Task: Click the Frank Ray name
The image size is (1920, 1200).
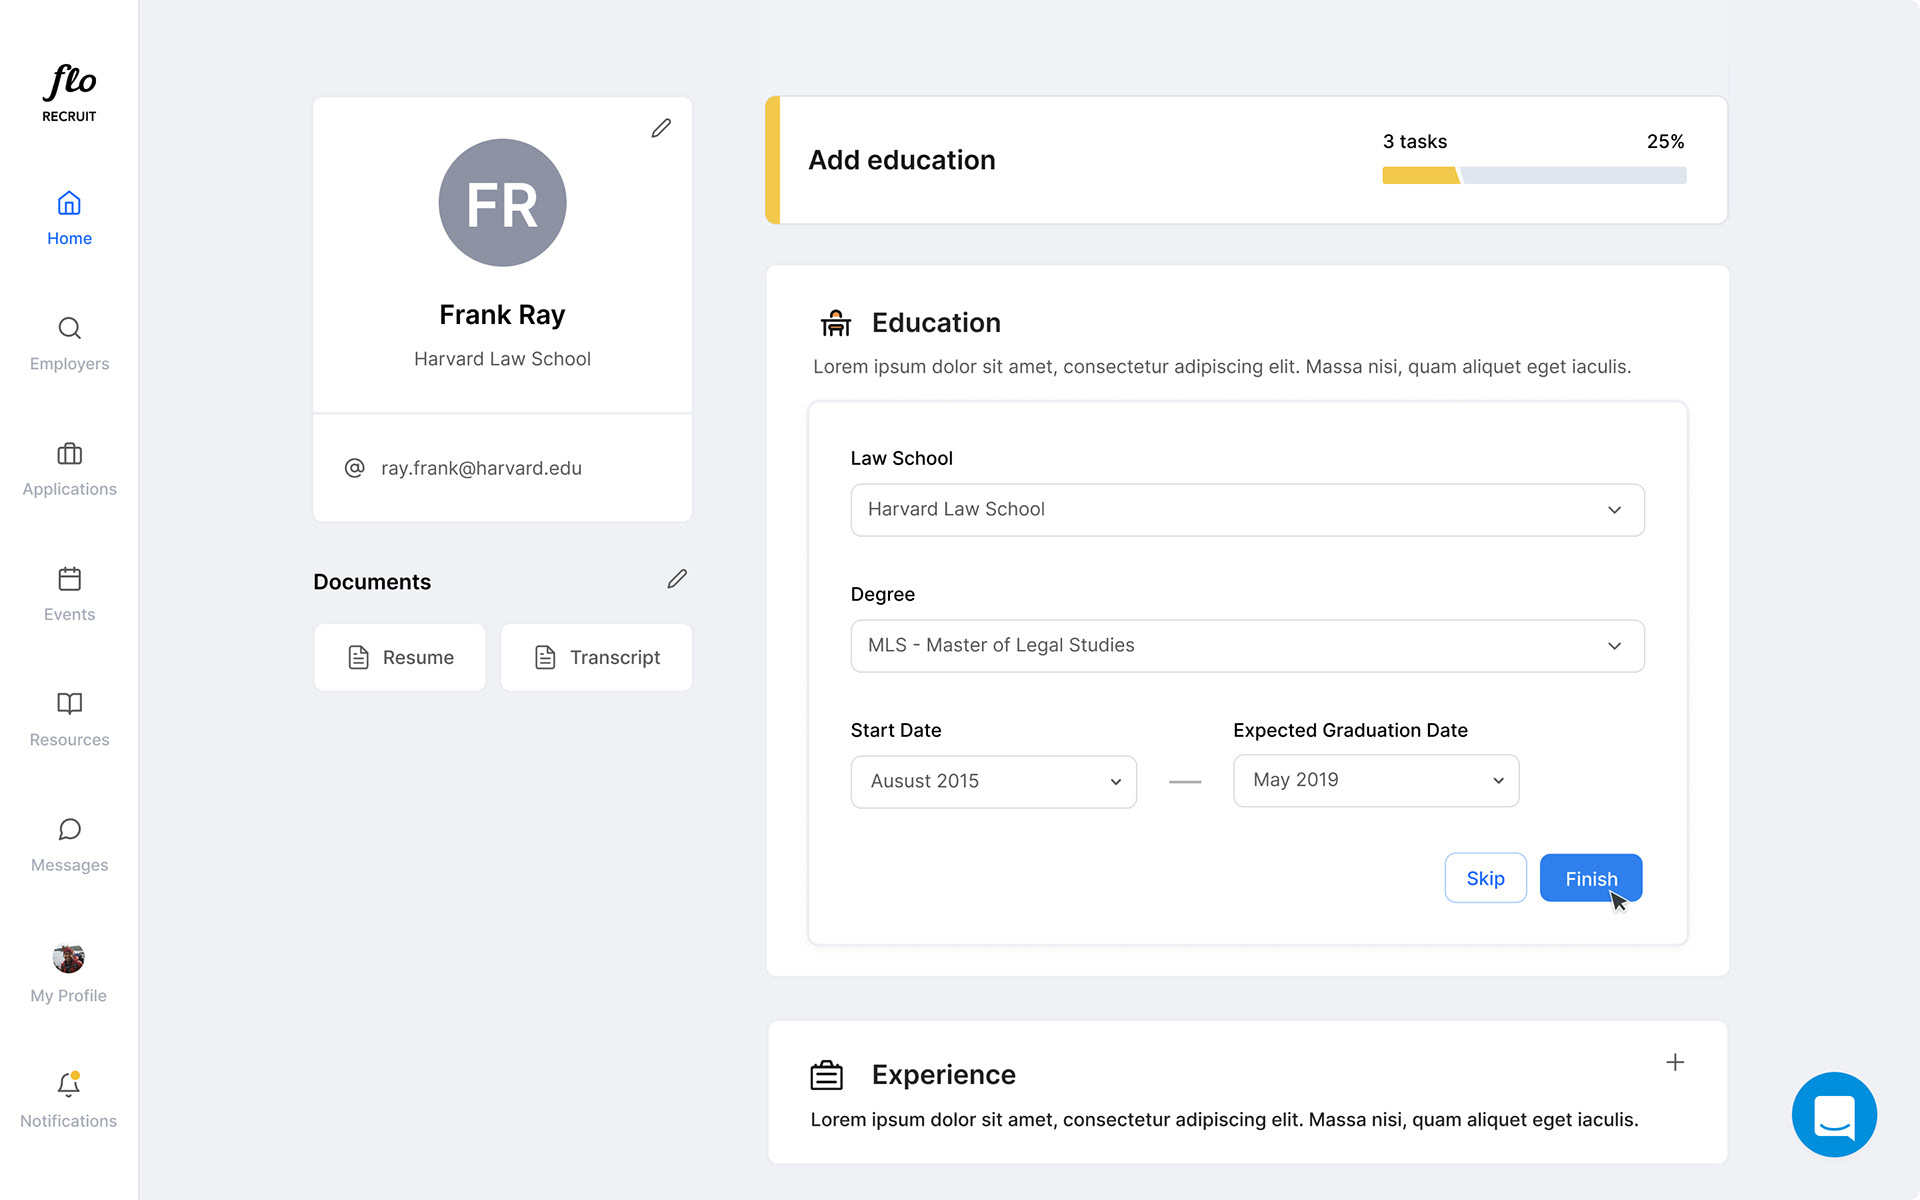Action: click(x=502, y=315)
